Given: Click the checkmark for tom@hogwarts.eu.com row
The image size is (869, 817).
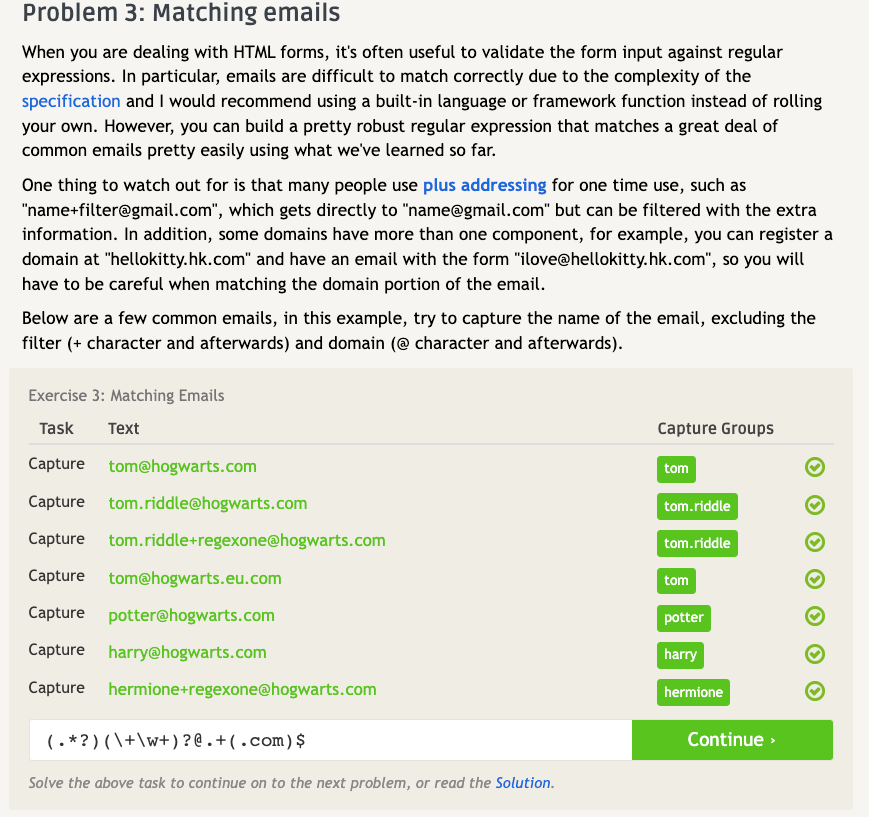Looking at the screenshot, I should (815, 580).
